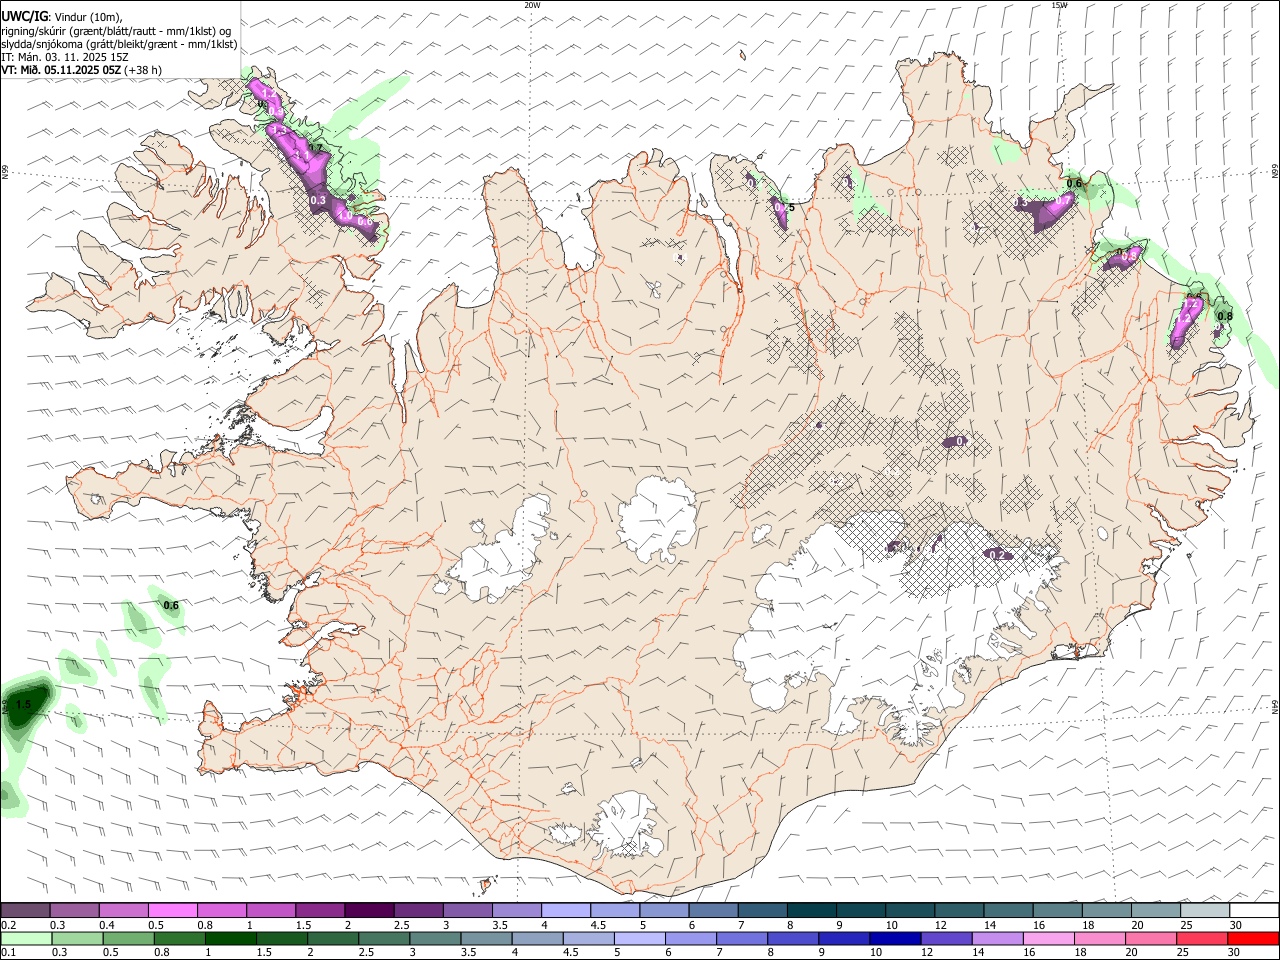
Task: Click the '3.5' label under the upper legend row
Action: pos(500,925)
